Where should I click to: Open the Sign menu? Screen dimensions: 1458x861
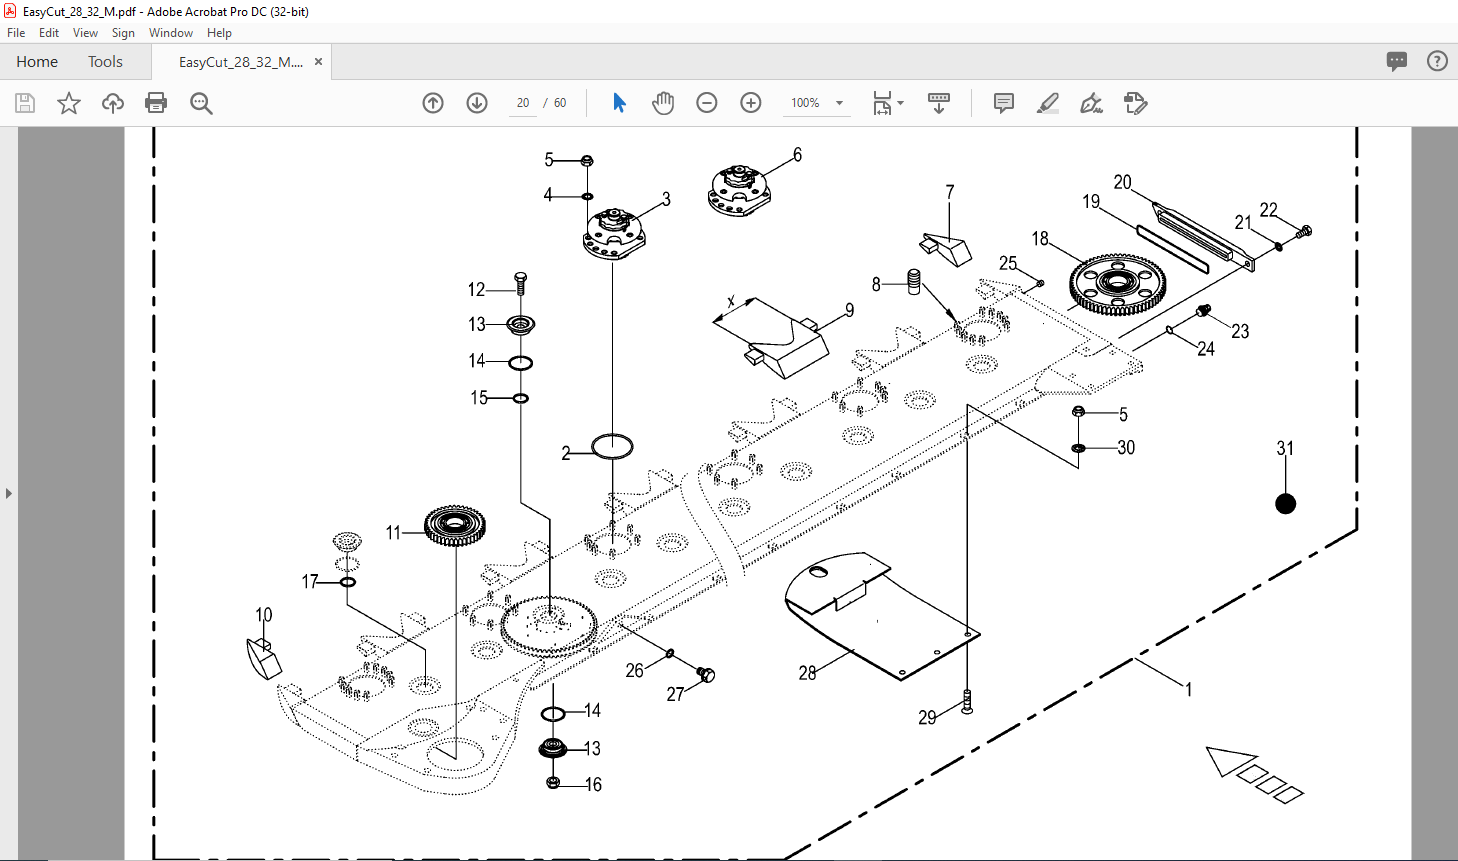(x=123, y=33)
